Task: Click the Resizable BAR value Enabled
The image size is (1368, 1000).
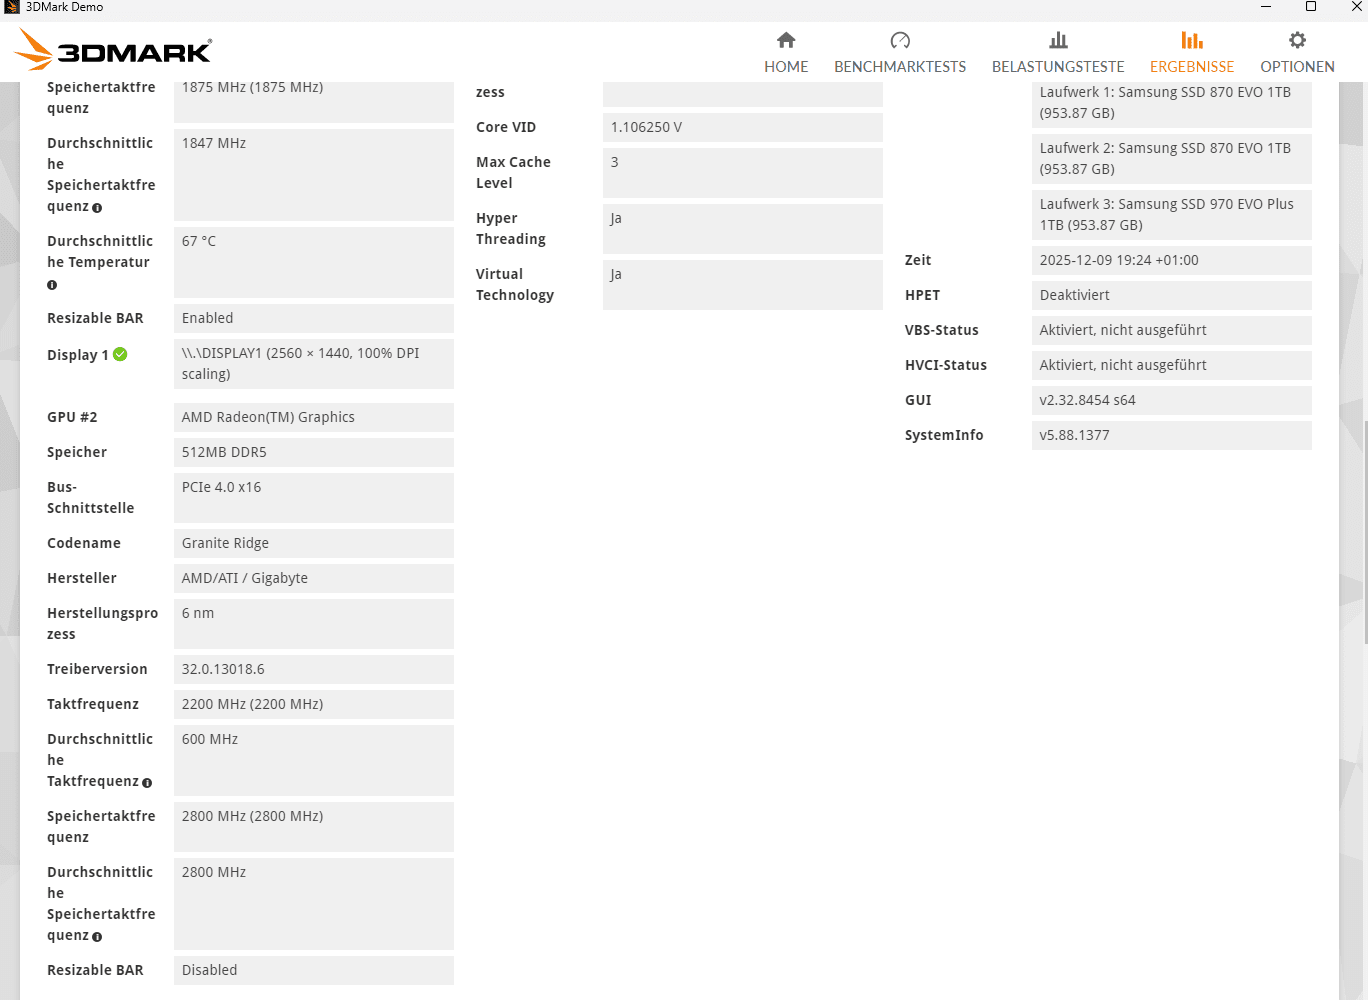Action: (314, 318)
